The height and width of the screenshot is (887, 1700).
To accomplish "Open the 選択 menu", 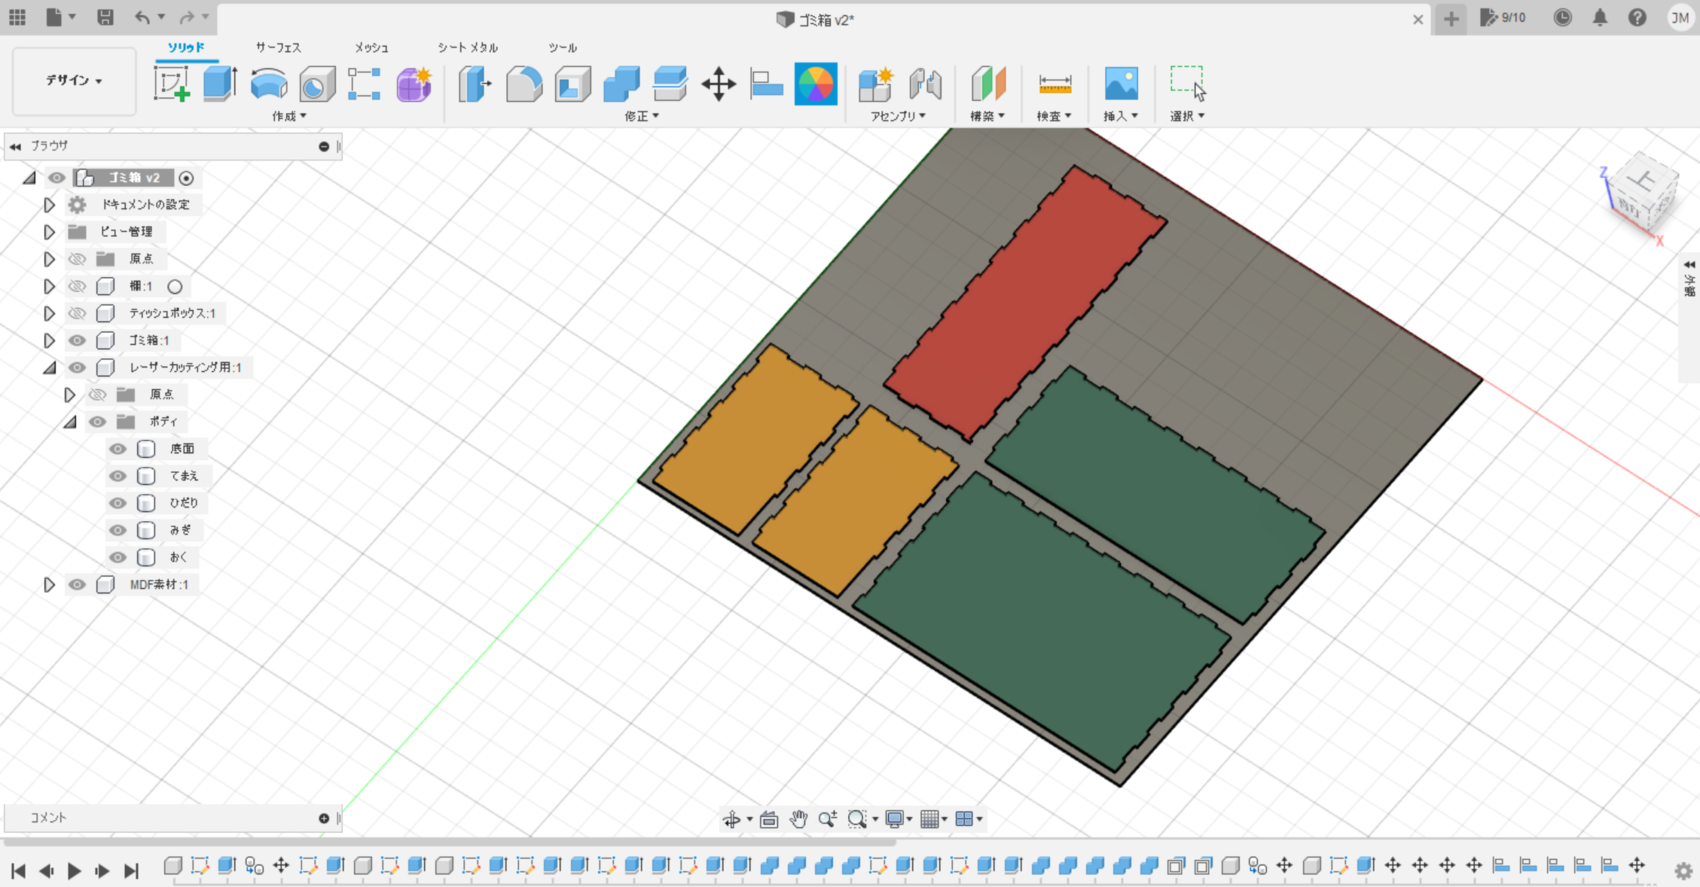I will tap(1188, 116).
